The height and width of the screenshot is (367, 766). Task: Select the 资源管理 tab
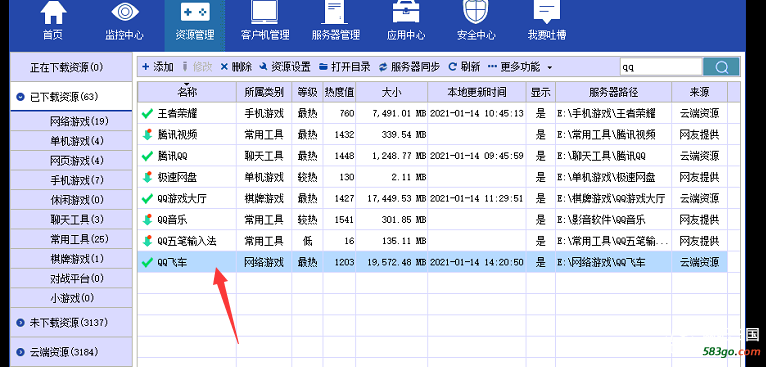point(194,25)
